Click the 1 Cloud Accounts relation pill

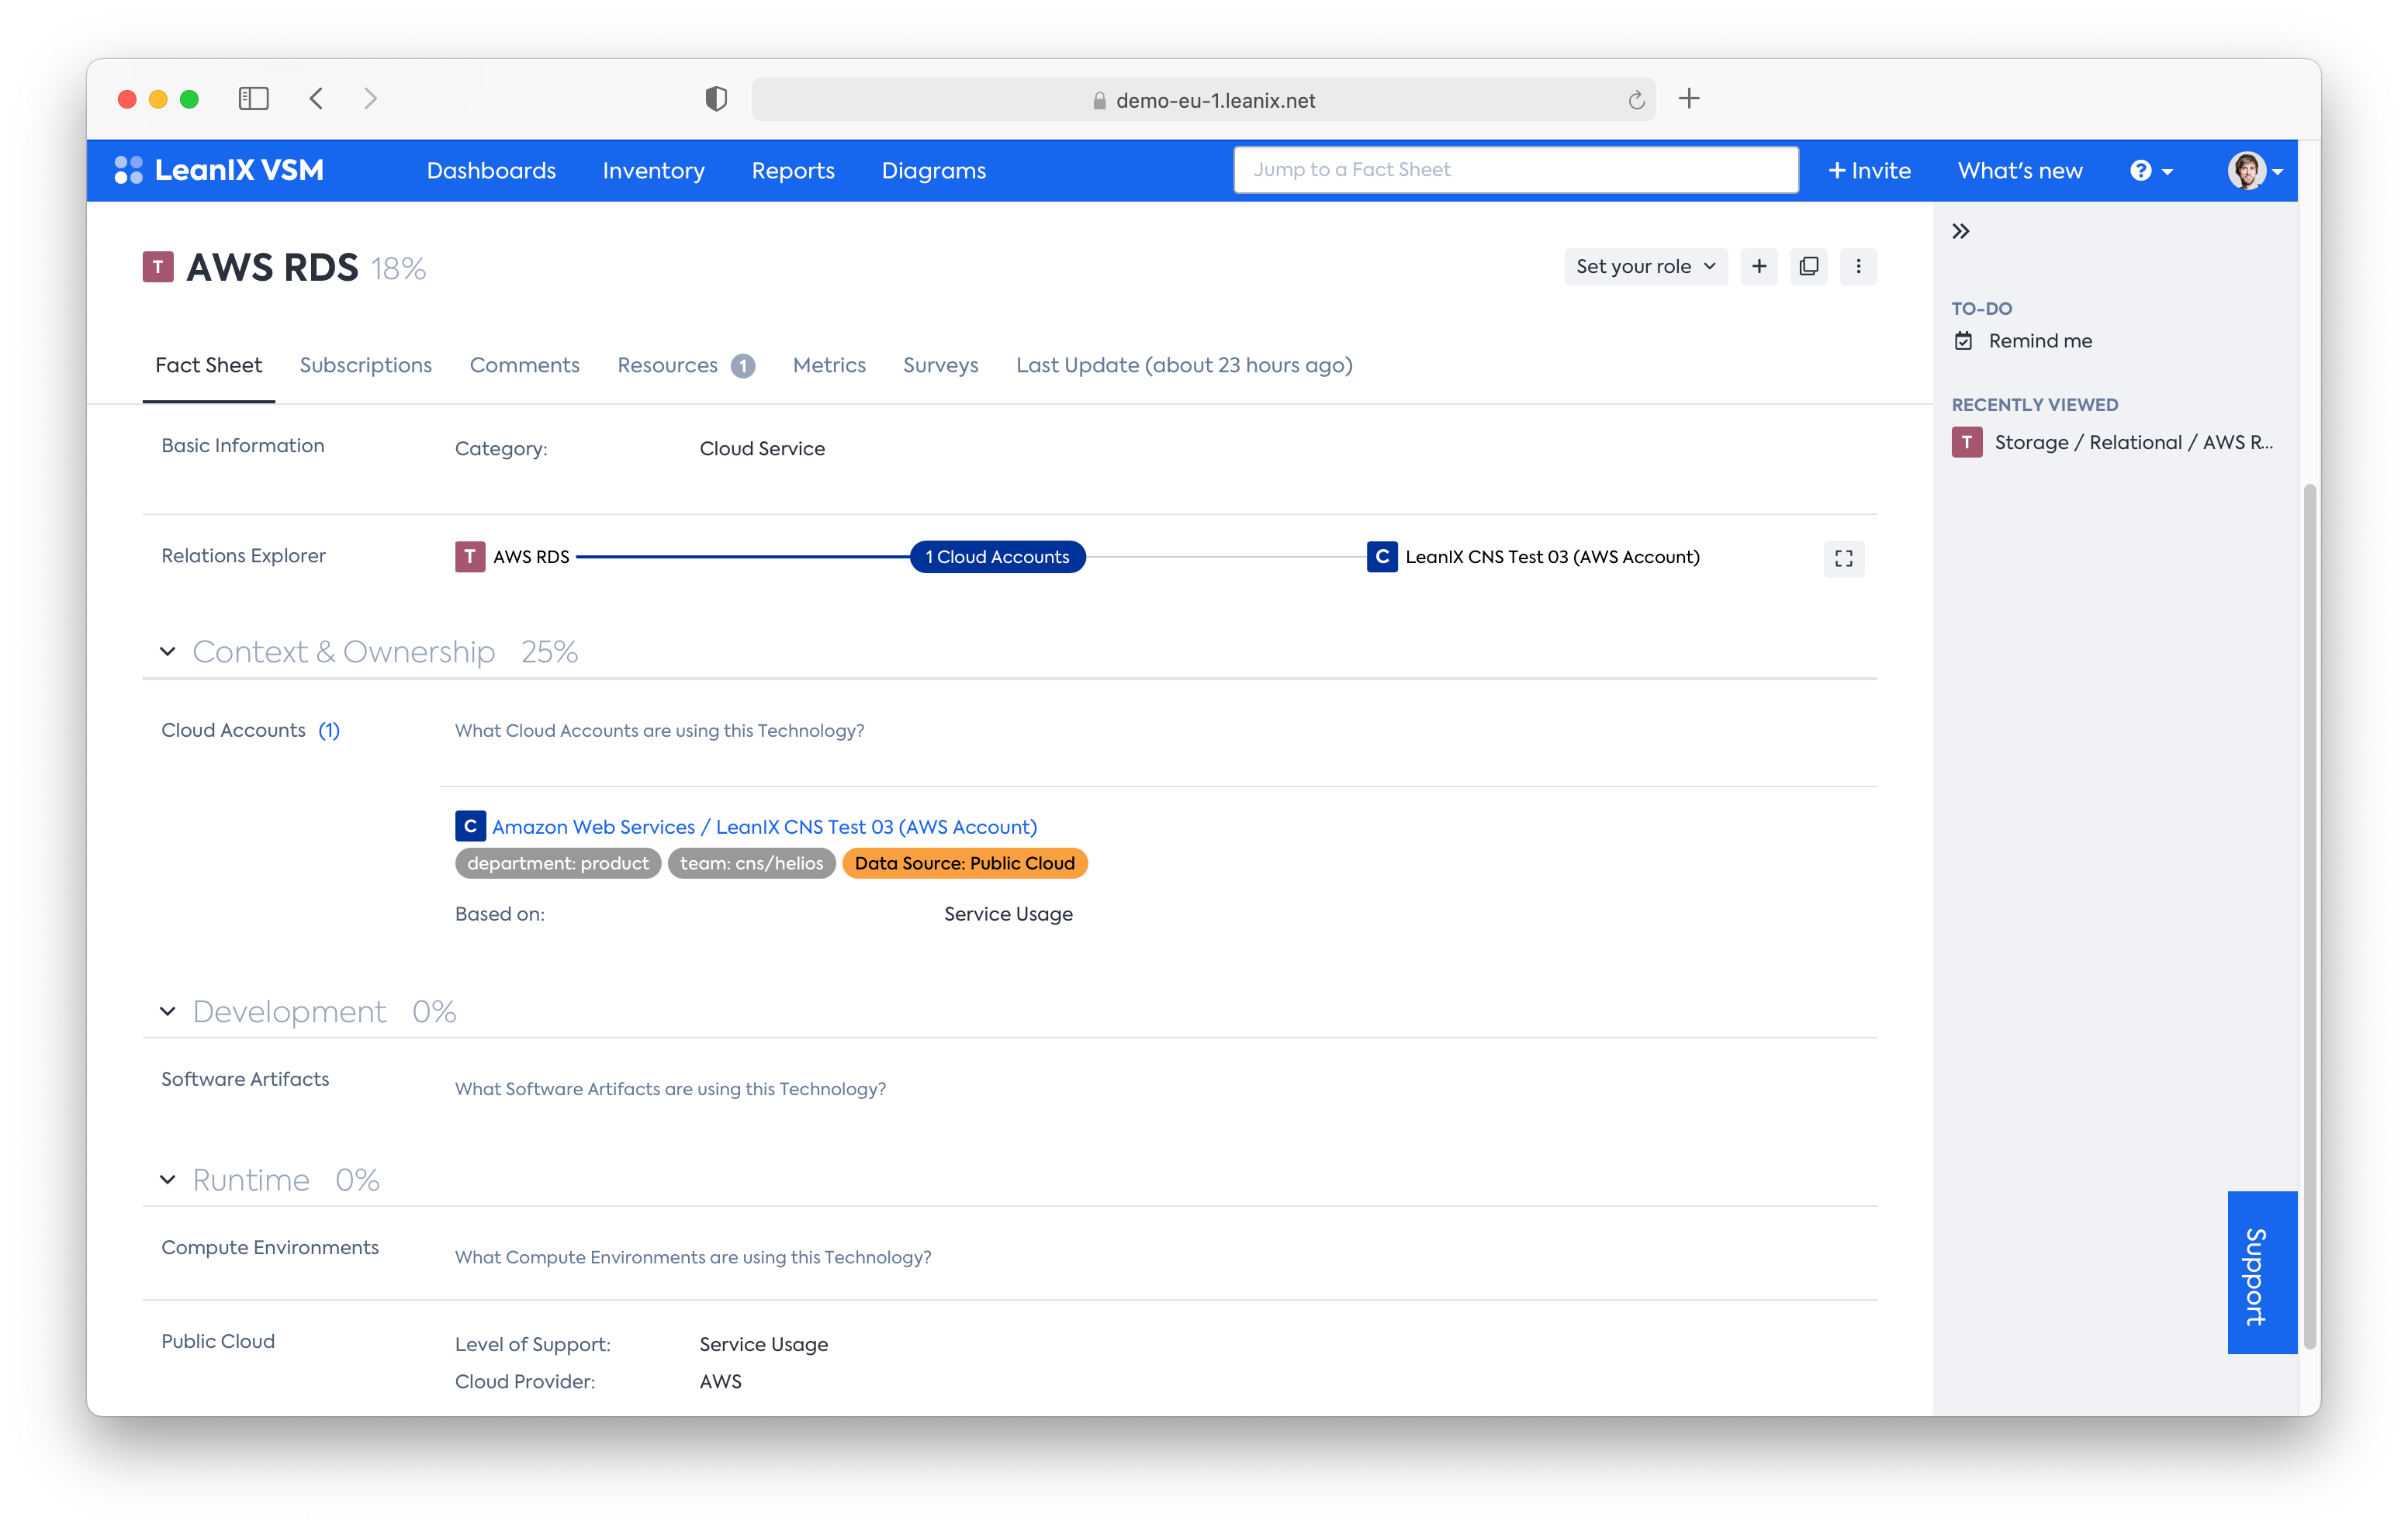pyautogui.click(x=997, y=557)
